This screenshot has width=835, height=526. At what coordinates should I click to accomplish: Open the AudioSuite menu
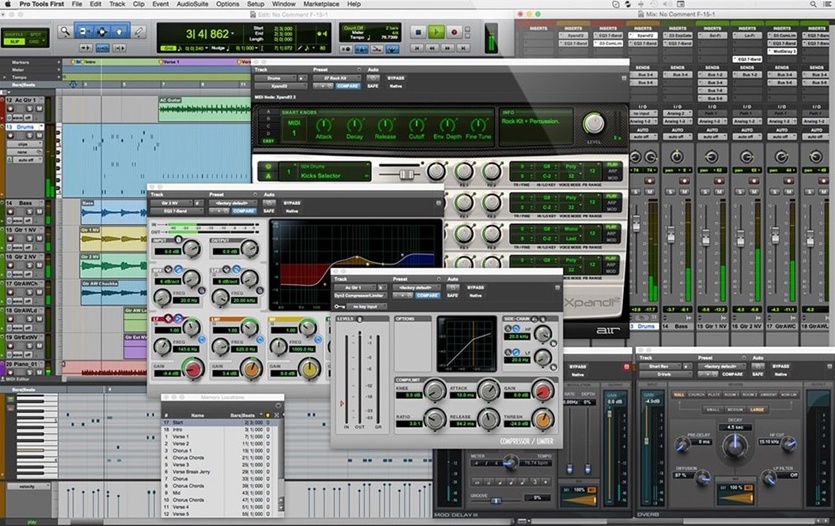click(x=193, y=5)
